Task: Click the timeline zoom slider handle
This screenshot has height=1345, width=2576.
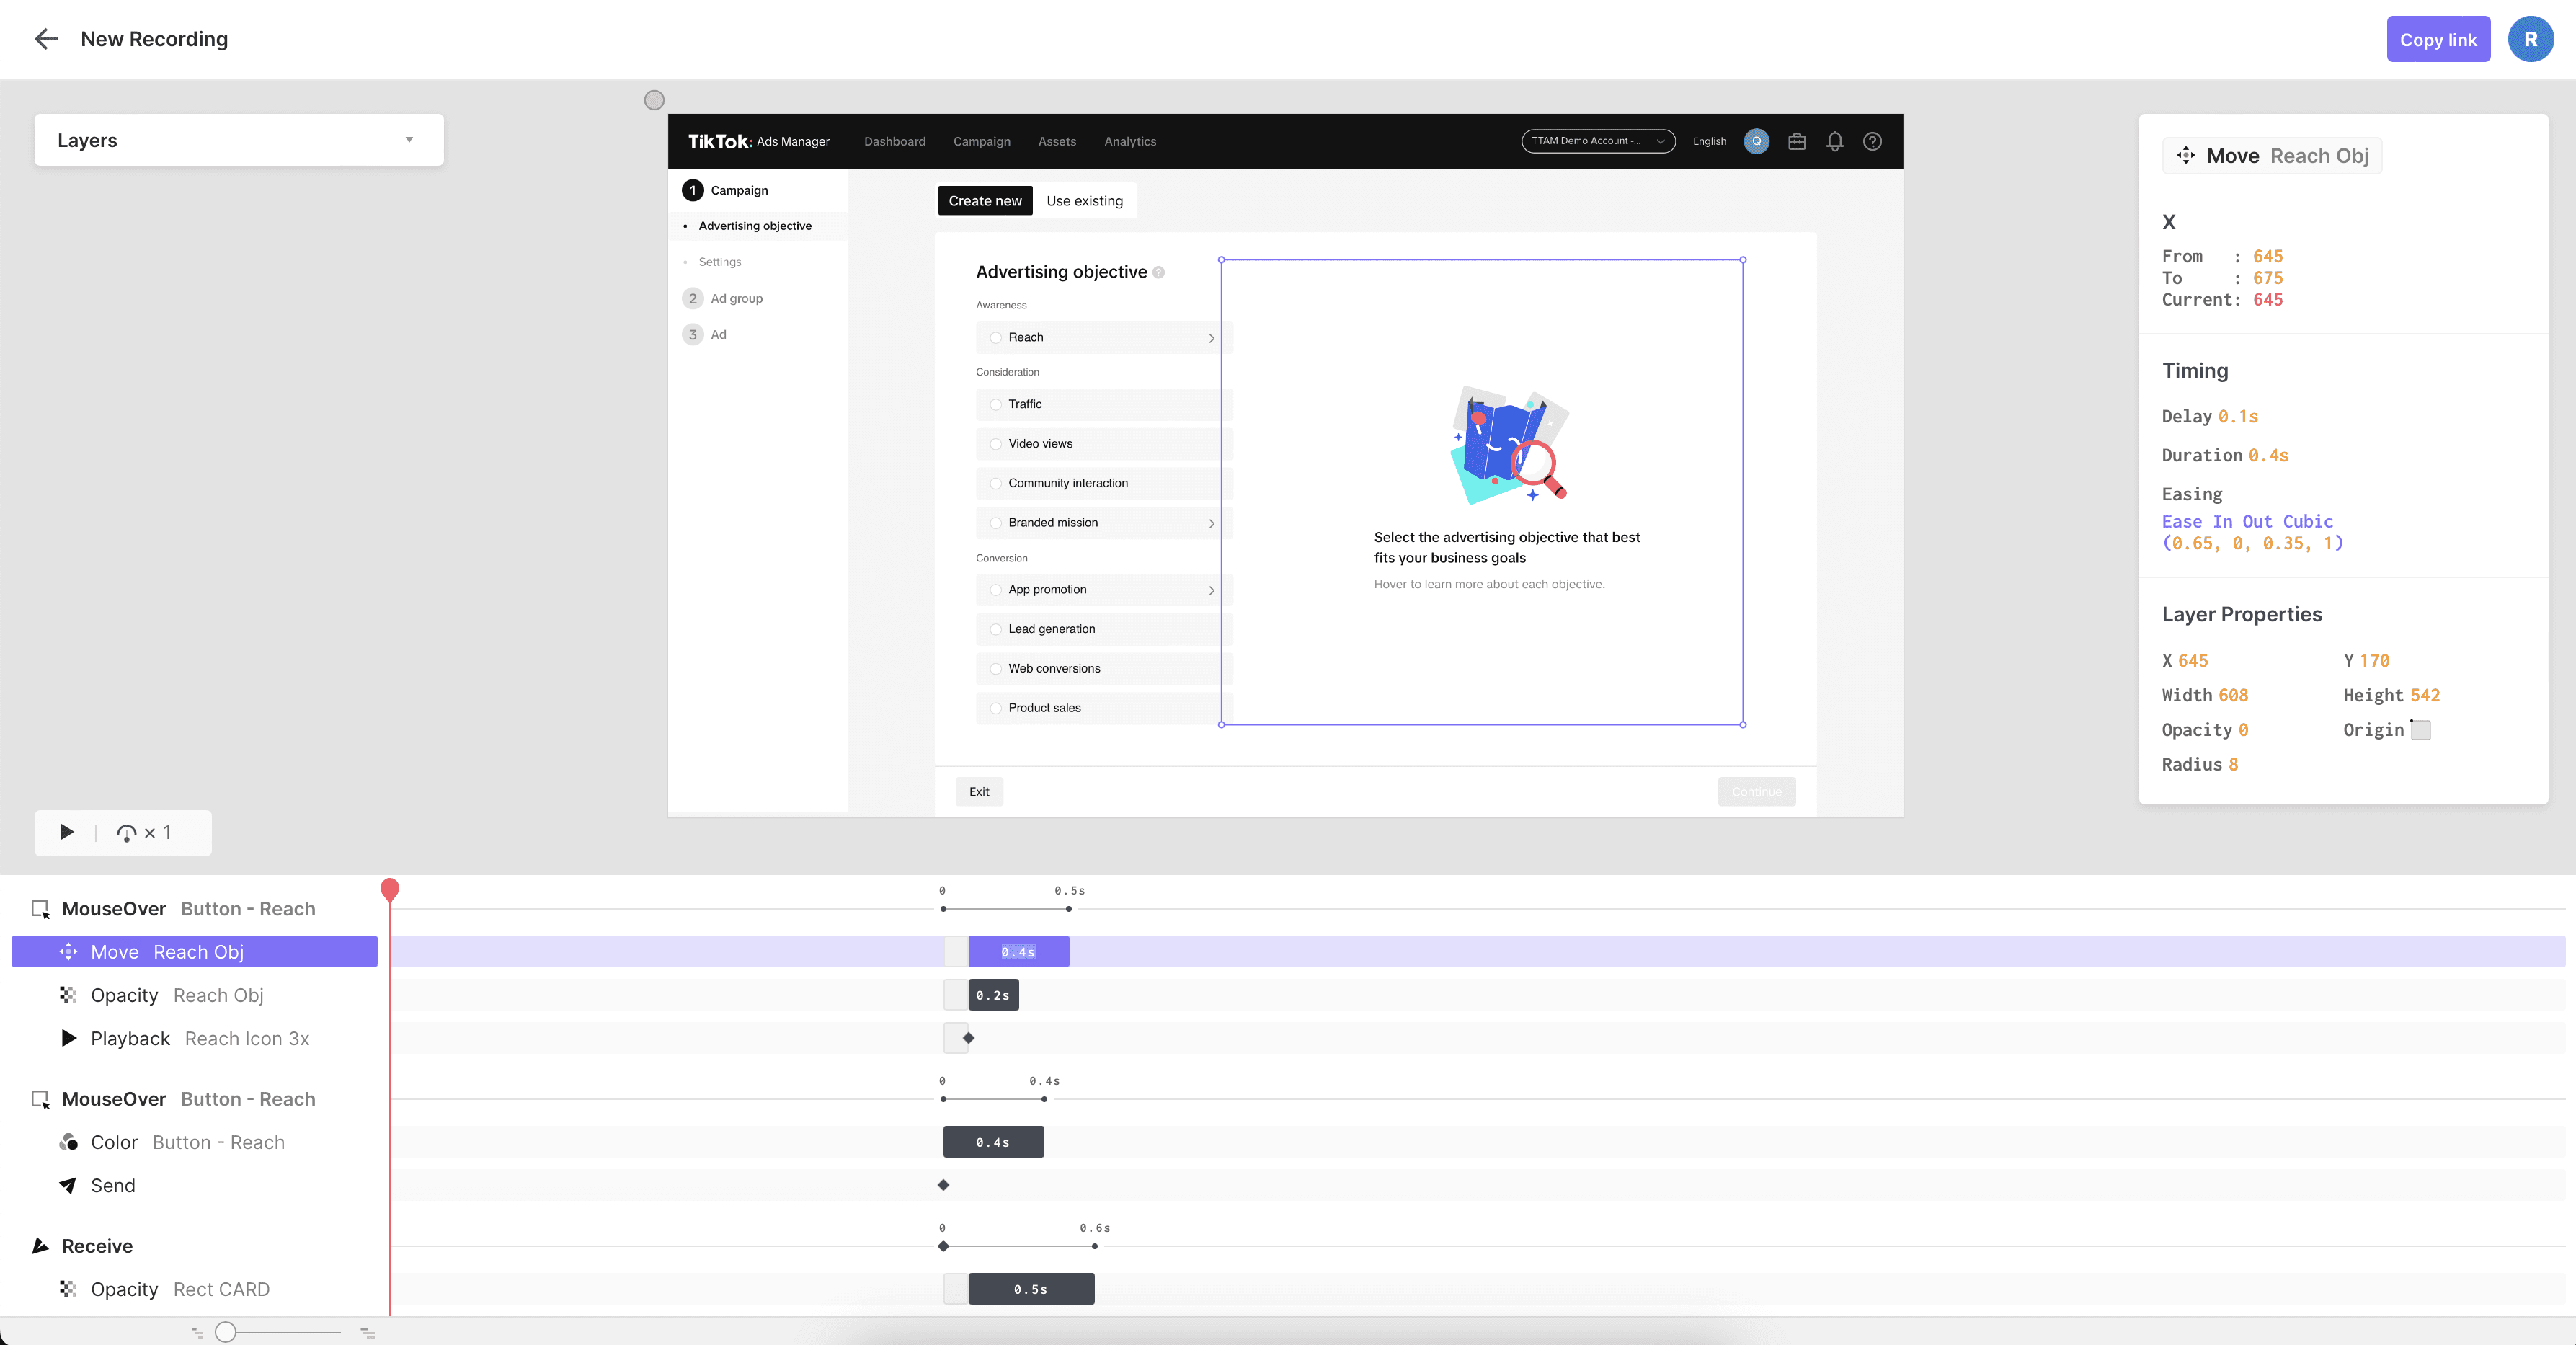Action: click(x=226, y=1332)
